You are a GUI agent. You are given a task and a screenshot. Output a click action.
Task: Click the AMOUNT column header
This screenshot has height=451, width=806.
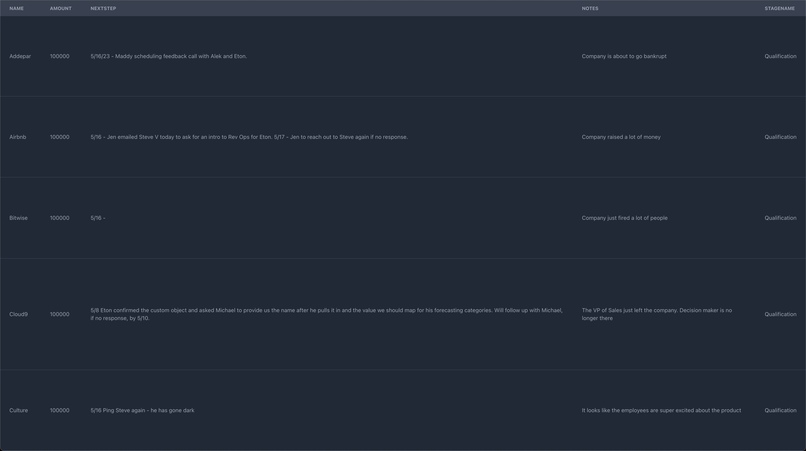(61, 8)
